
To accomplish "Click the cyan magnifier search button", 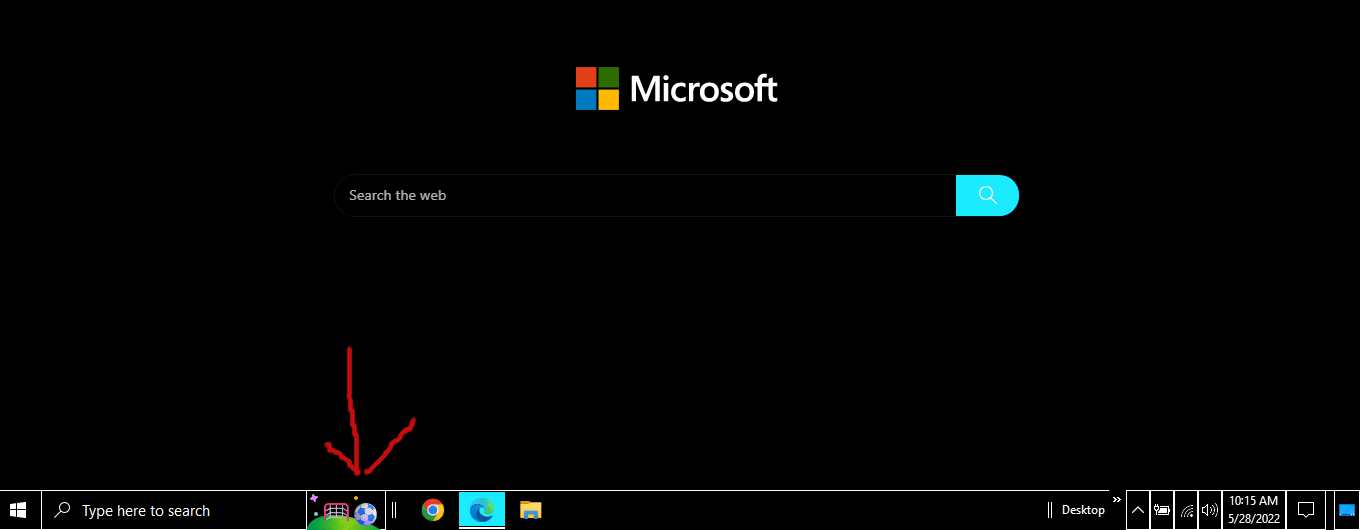I will coord(987,195).
